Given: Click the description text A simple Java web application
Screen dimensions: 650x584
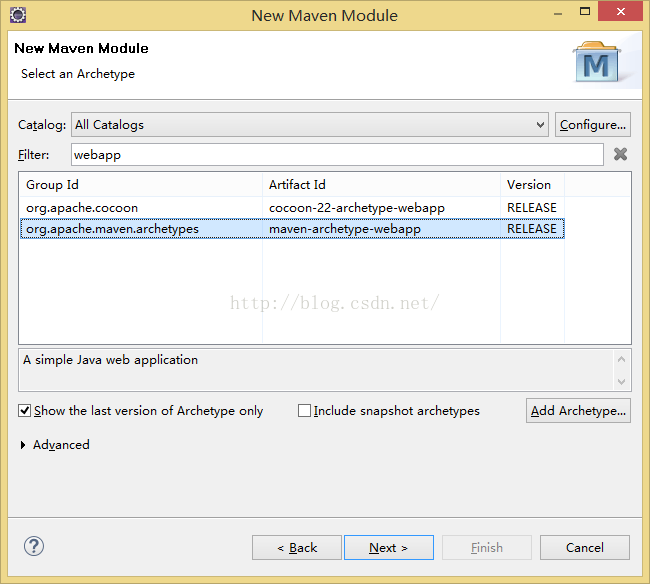Looking at the screenshot, I should point(110,360).
